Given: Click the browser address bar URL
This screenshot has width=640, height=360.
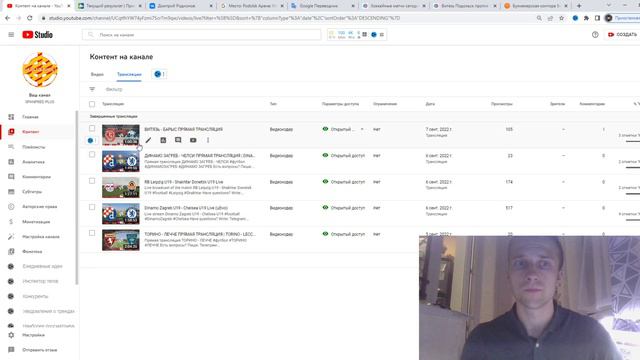Looking at the screenshot, I should pyautogui.click(x=224, y=18).
